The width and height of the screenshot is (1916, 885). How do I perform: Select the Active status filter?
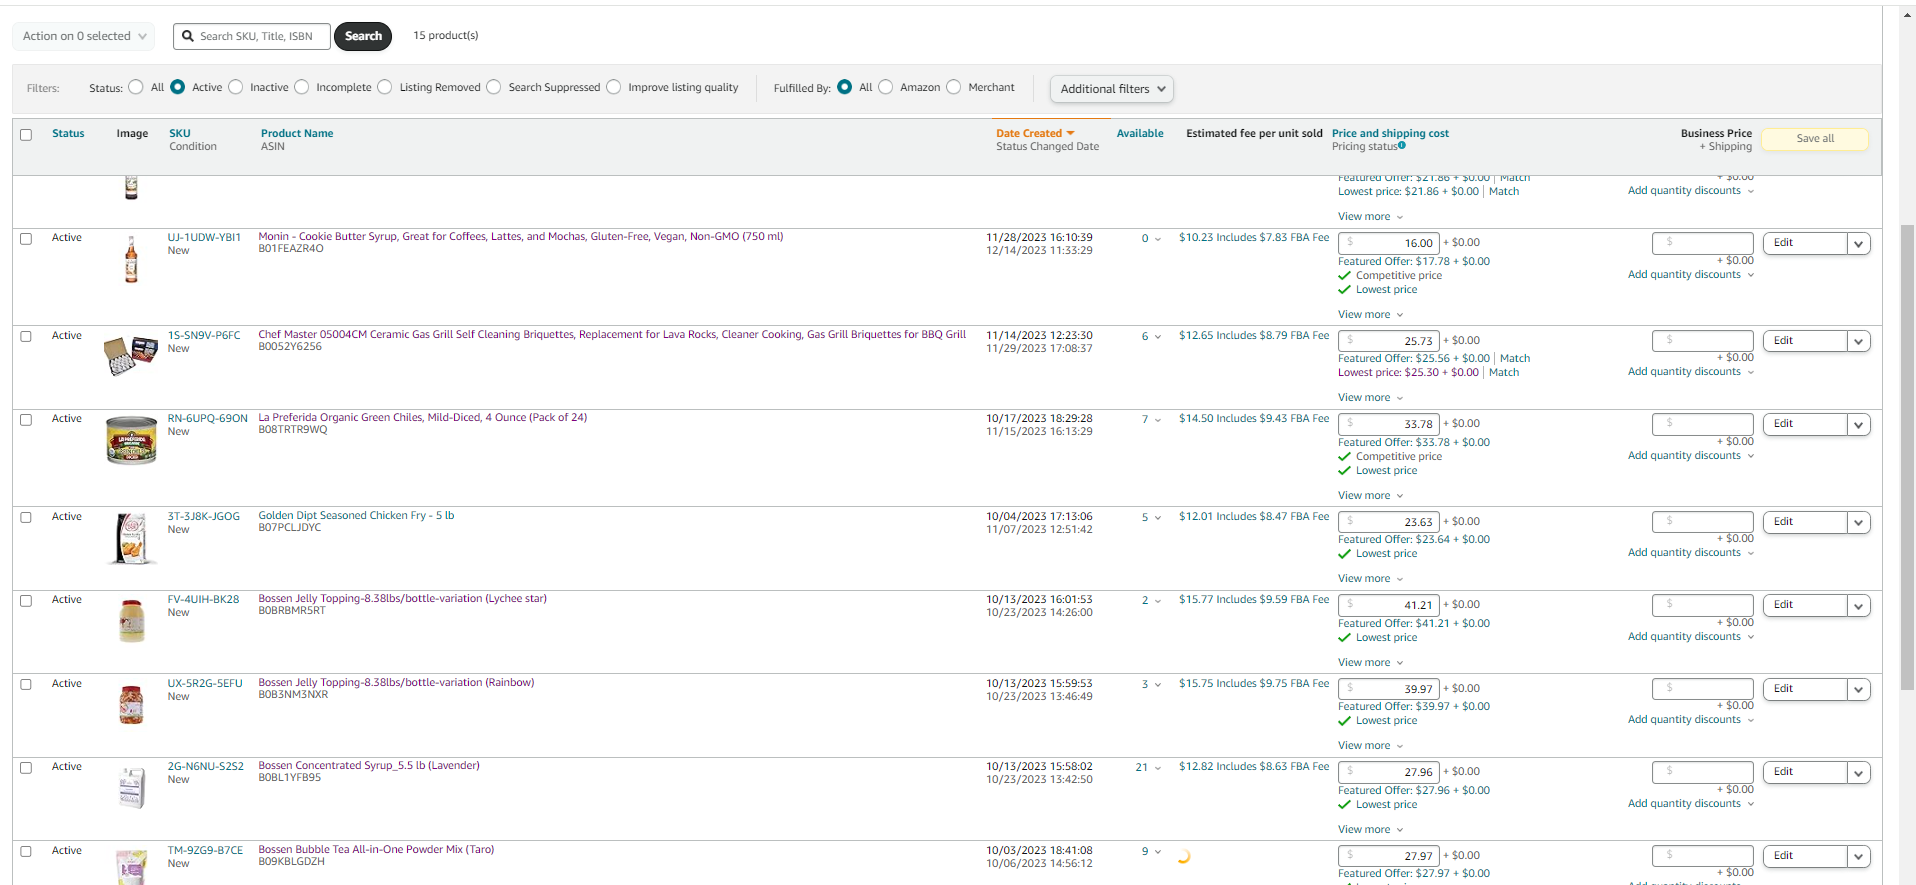(178, 87)
